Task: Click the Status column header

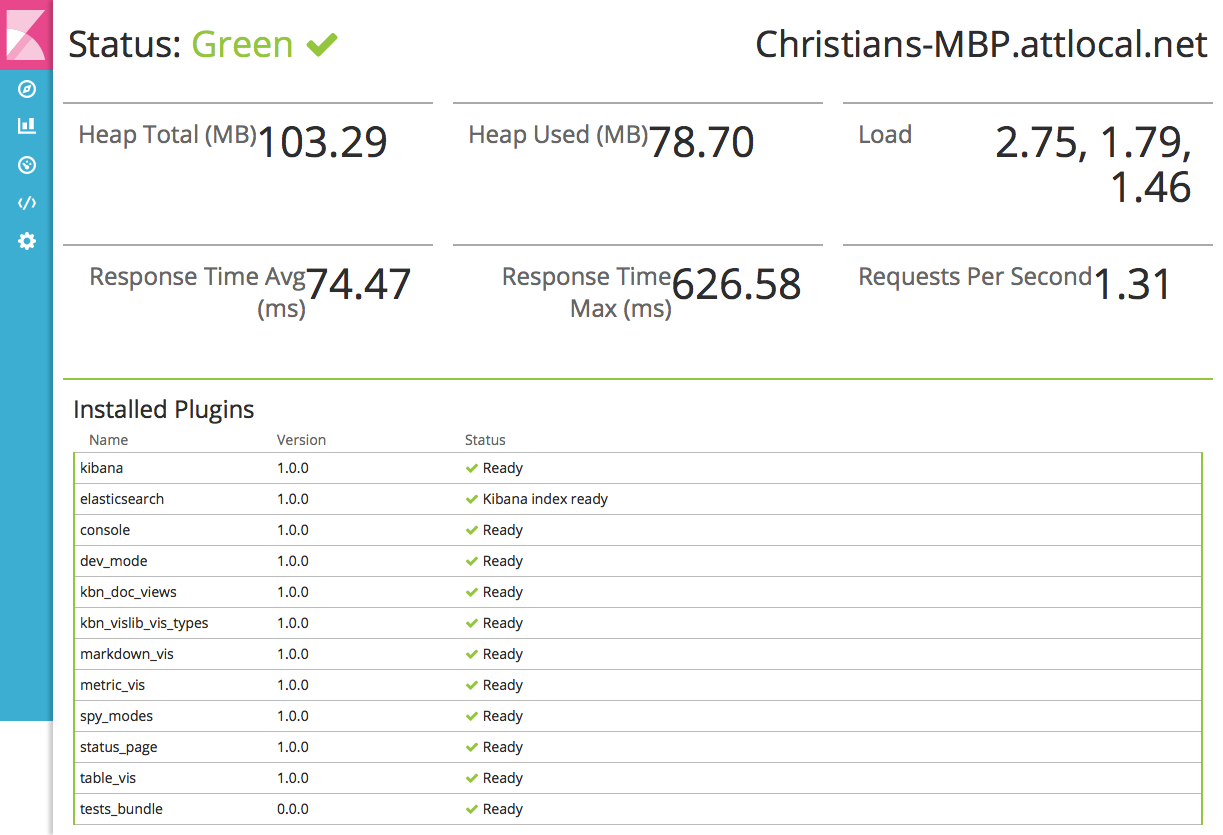Action: 485,440
